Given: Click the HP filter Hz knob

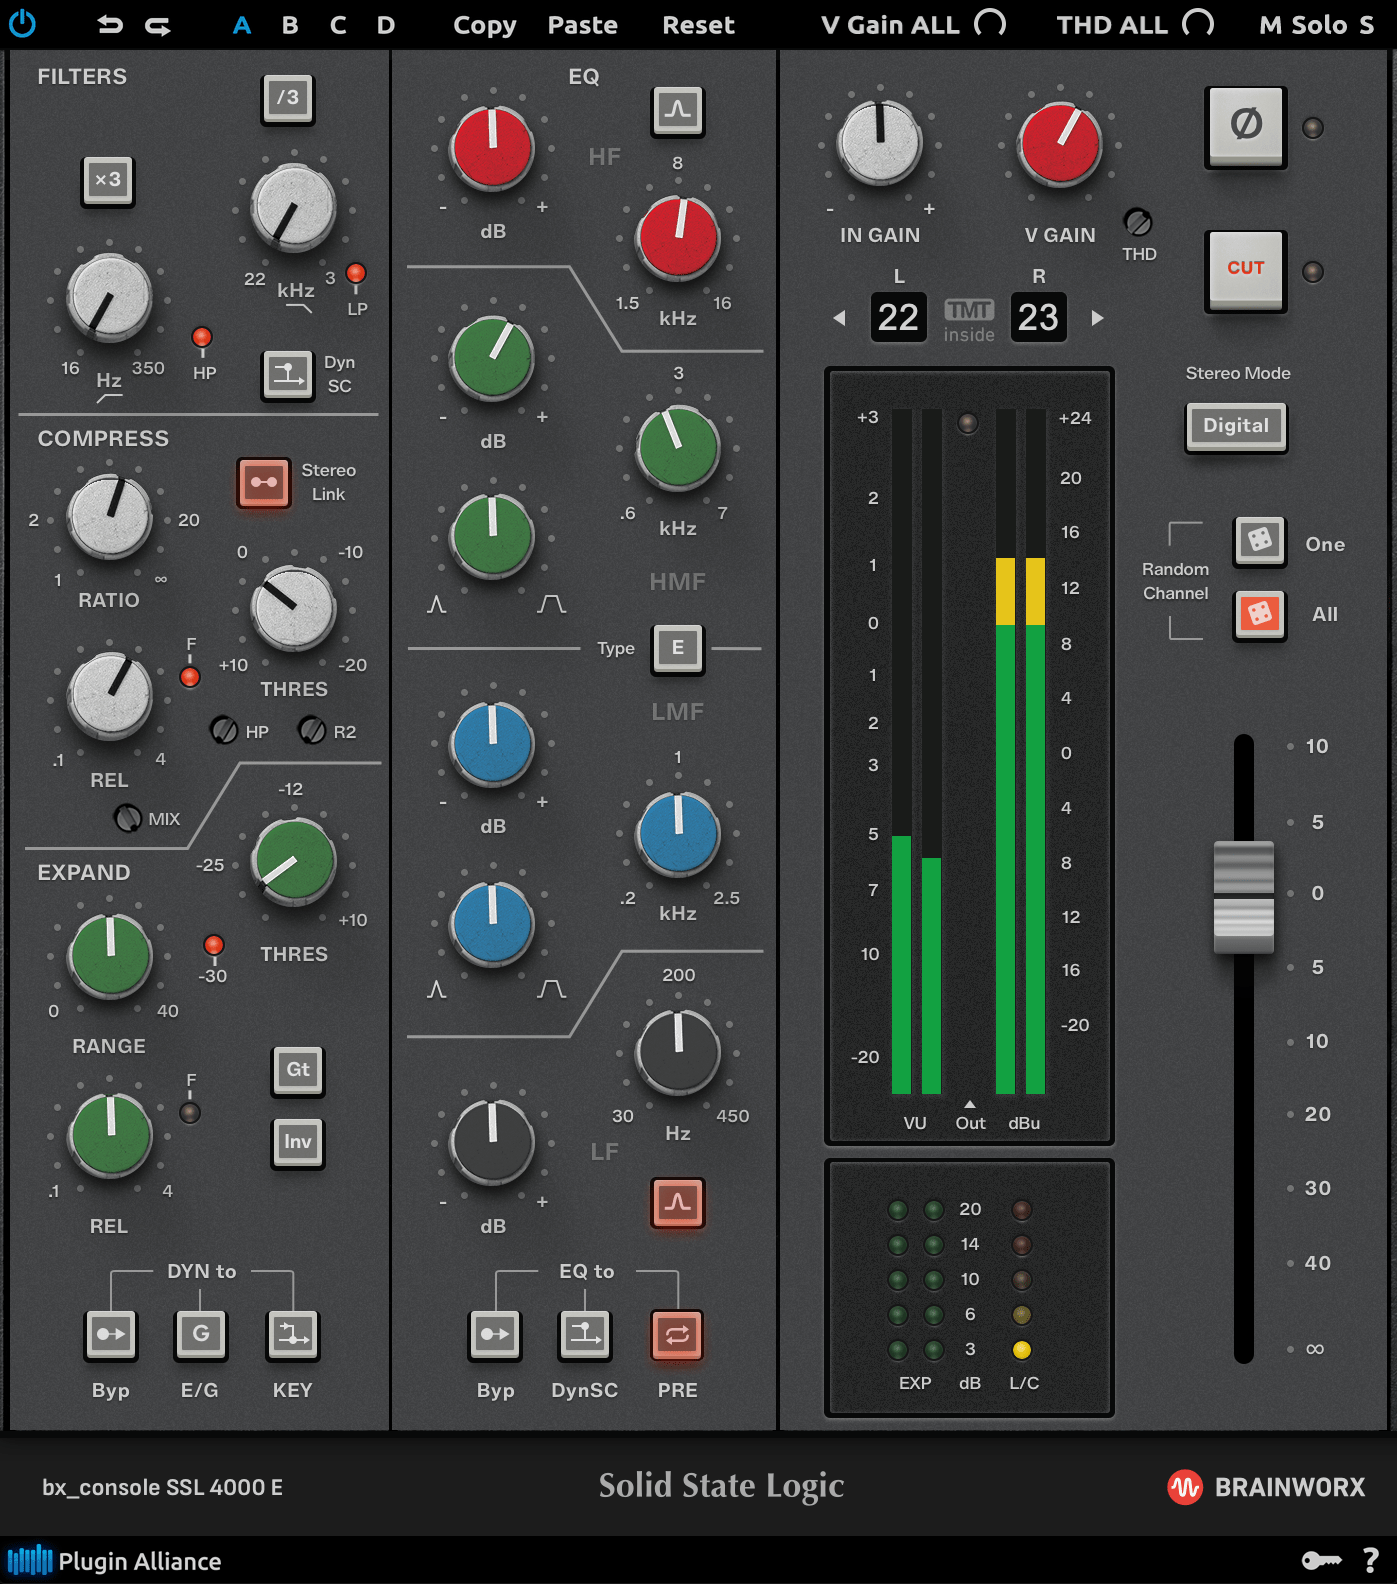Looking at the screenshot, I should [109, 297].
